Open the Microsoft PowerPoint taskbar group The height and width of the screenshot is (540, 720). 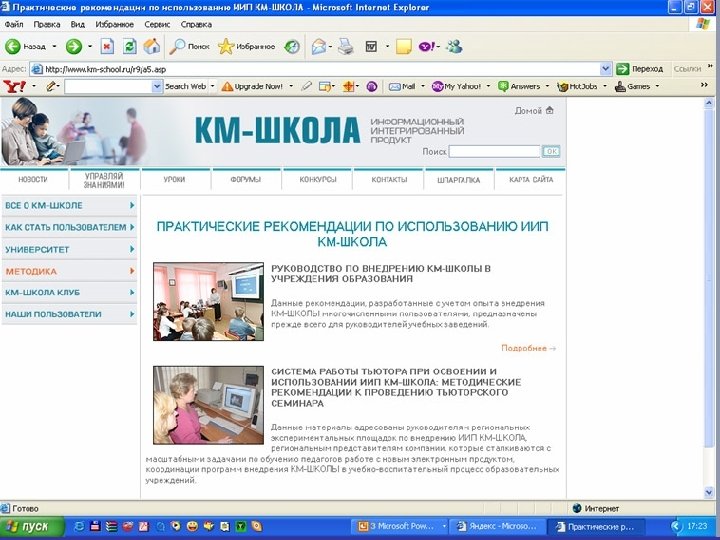pyautogui.click(x=399, y=526)
